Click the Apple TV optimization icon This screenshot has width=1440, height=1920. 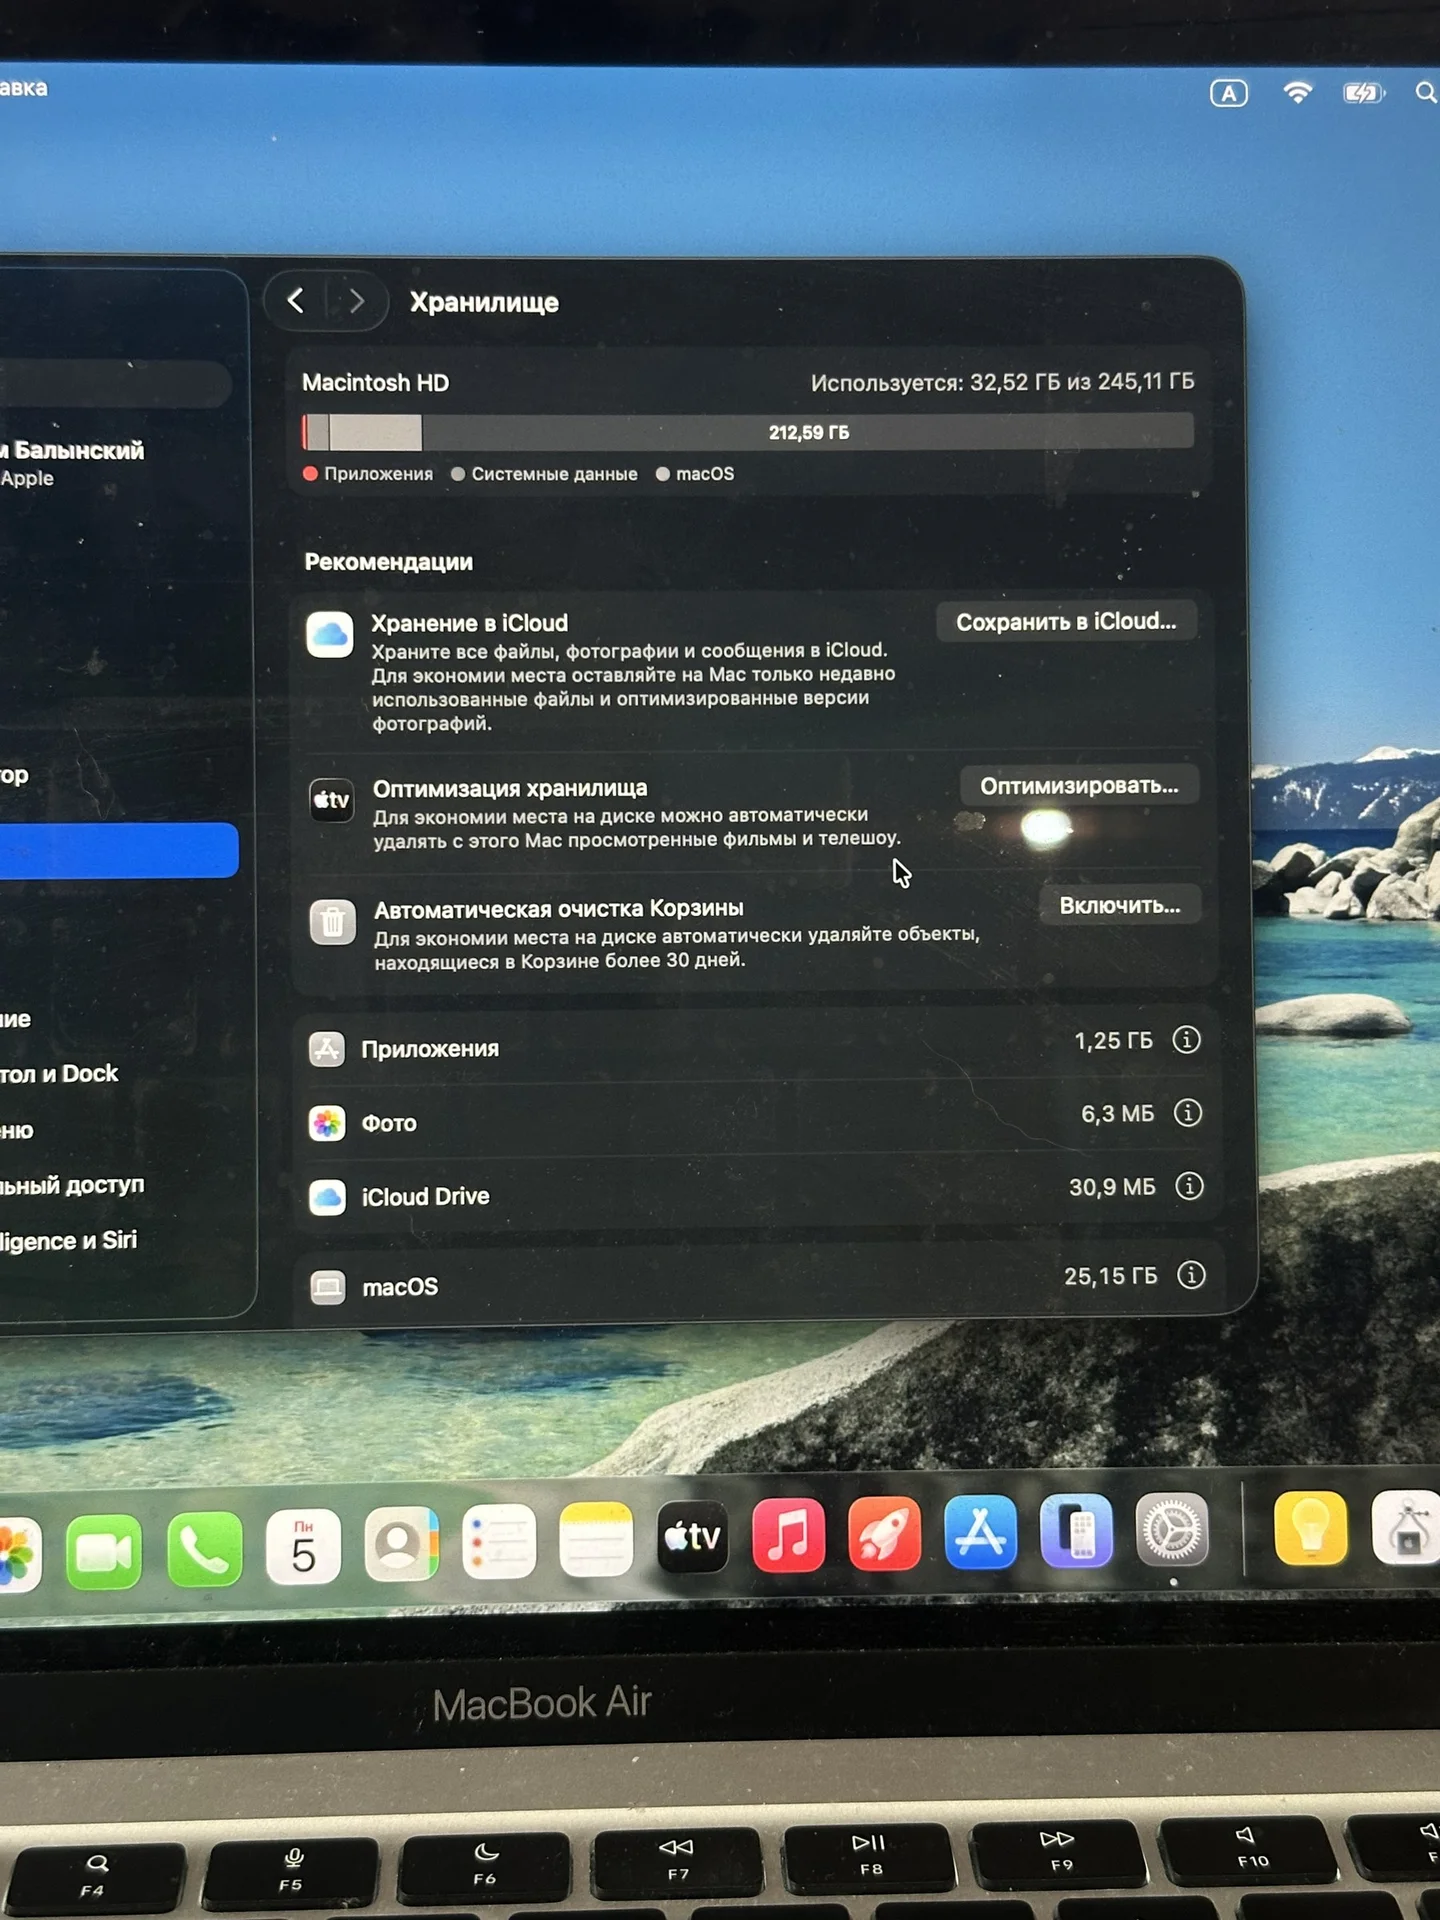pyautogui.click(x=331, y=800)
